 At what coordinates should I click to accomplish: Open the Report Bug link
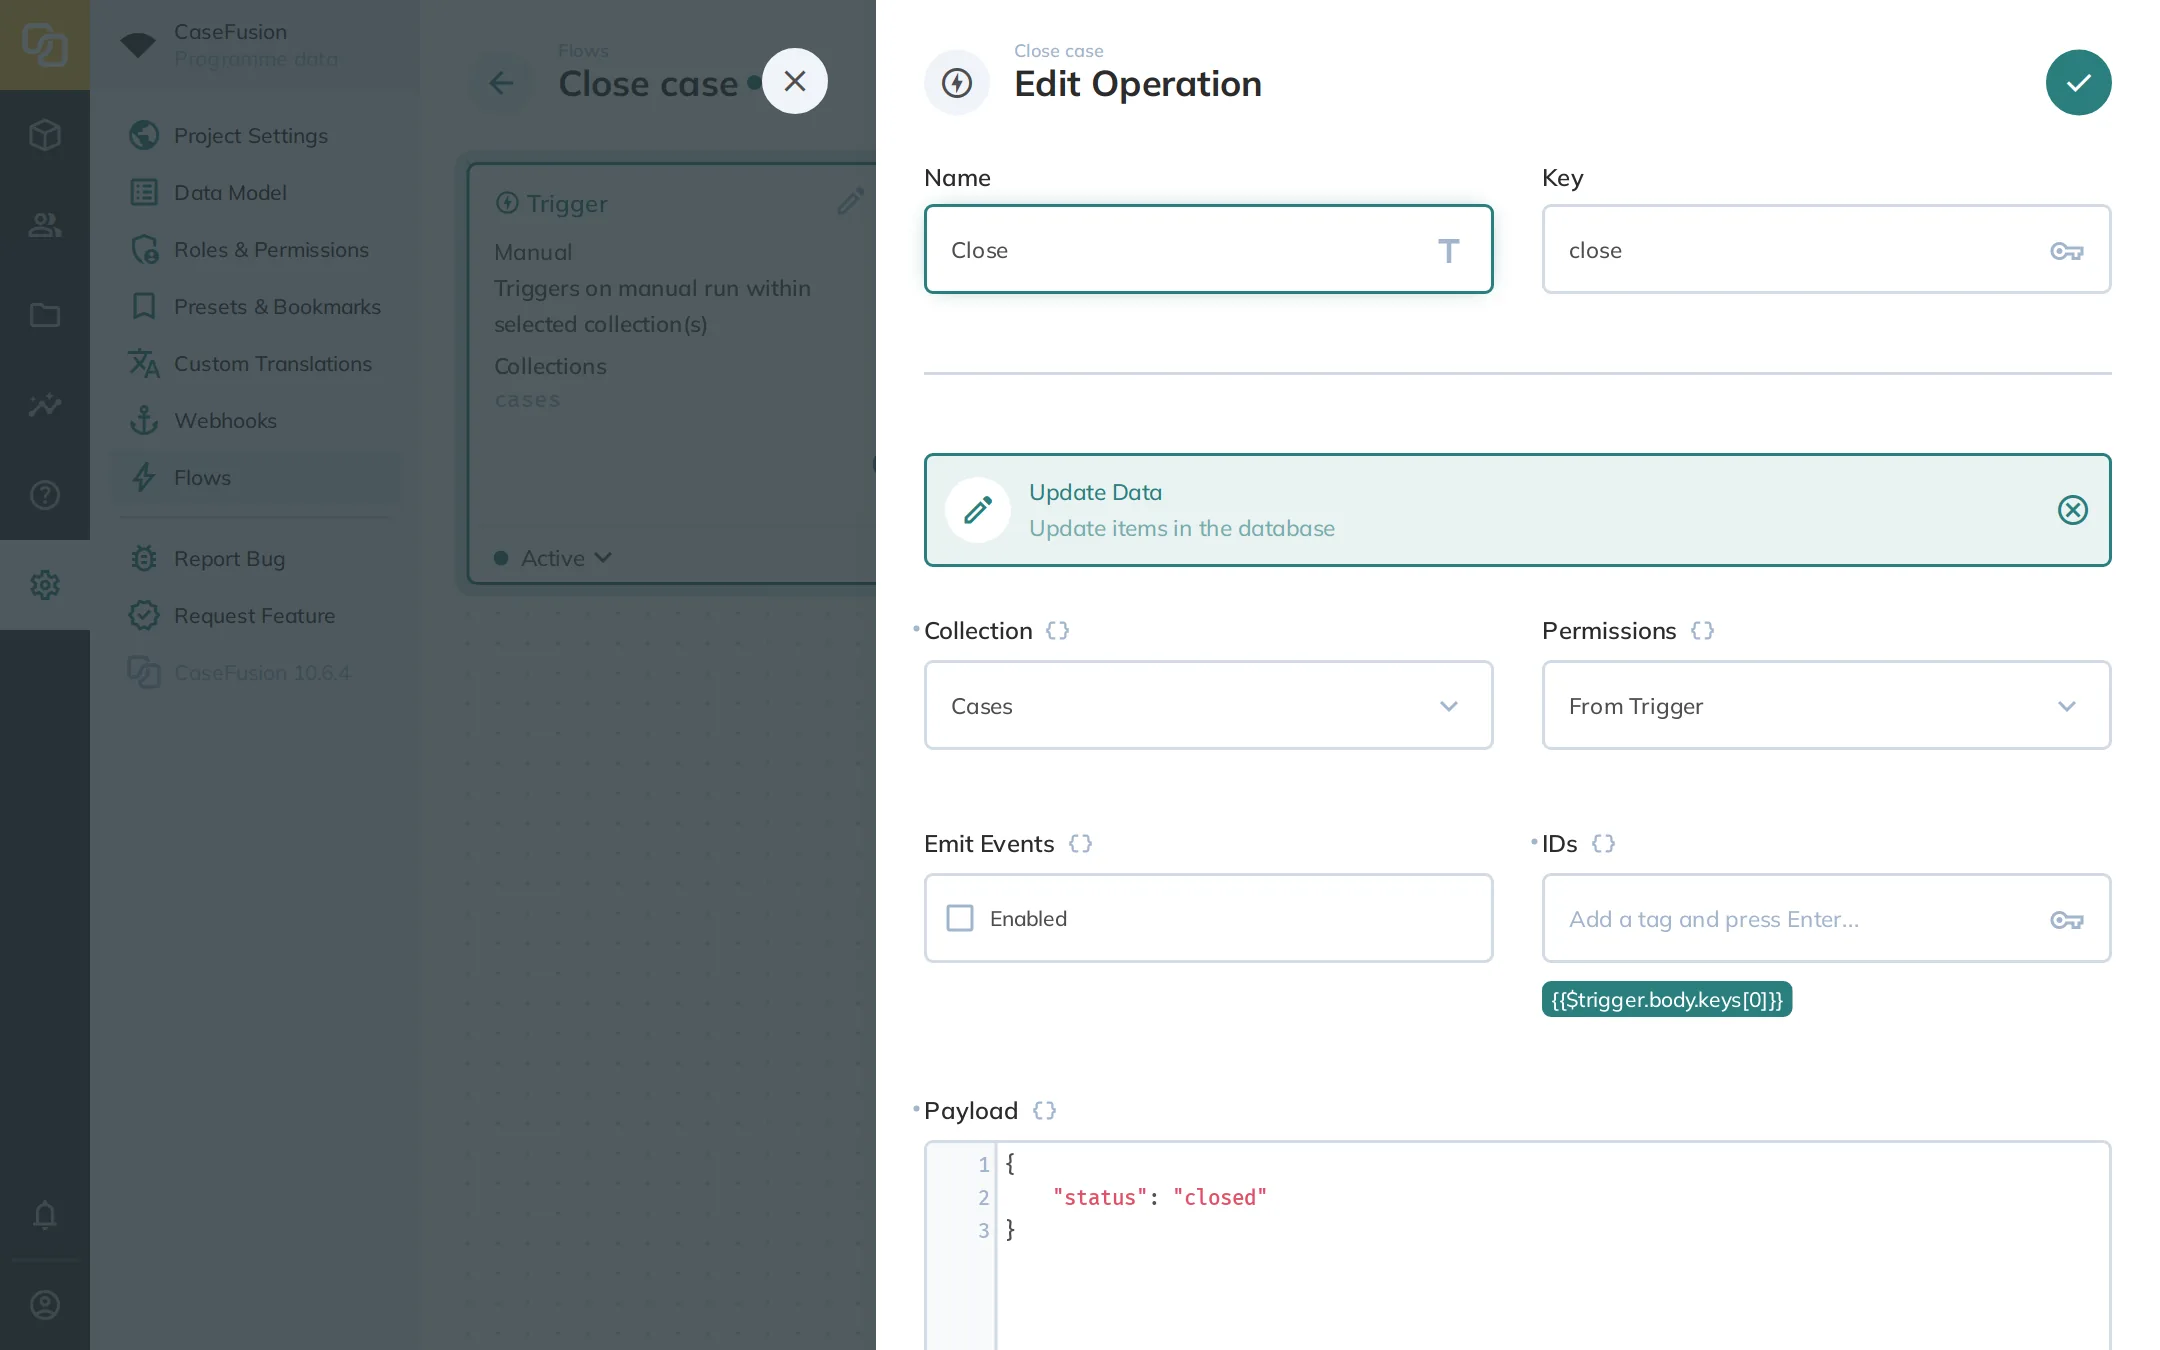pos(255,558)
